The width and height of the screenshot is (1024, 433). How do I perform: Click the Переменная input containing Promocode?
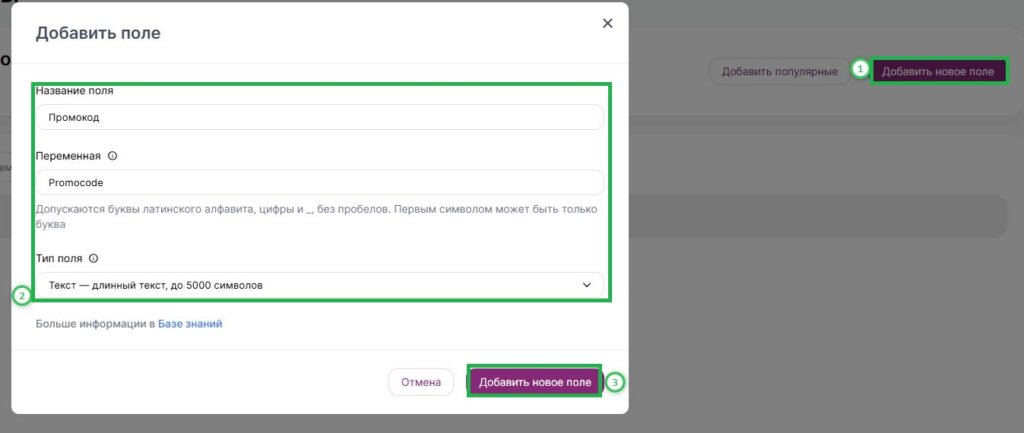320,183
